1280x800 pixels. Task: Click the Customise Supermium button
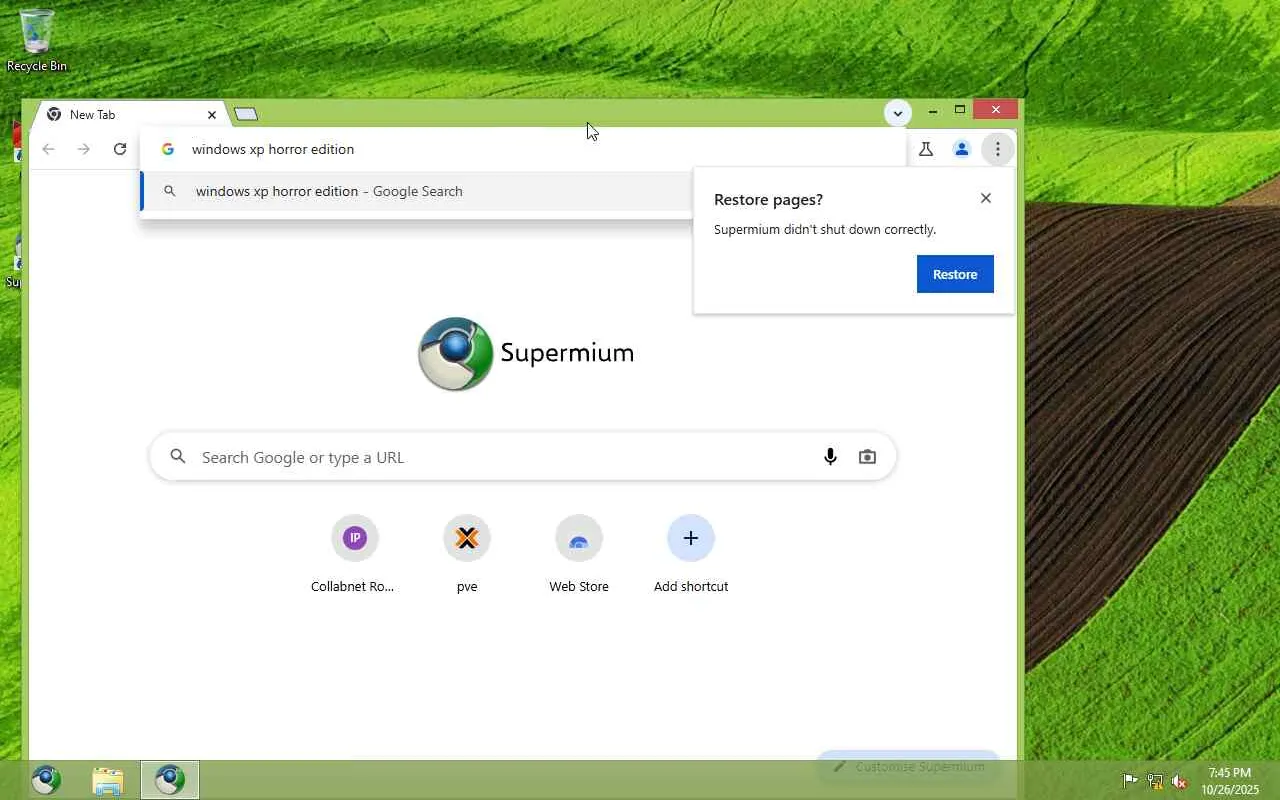tap(909, 767)
